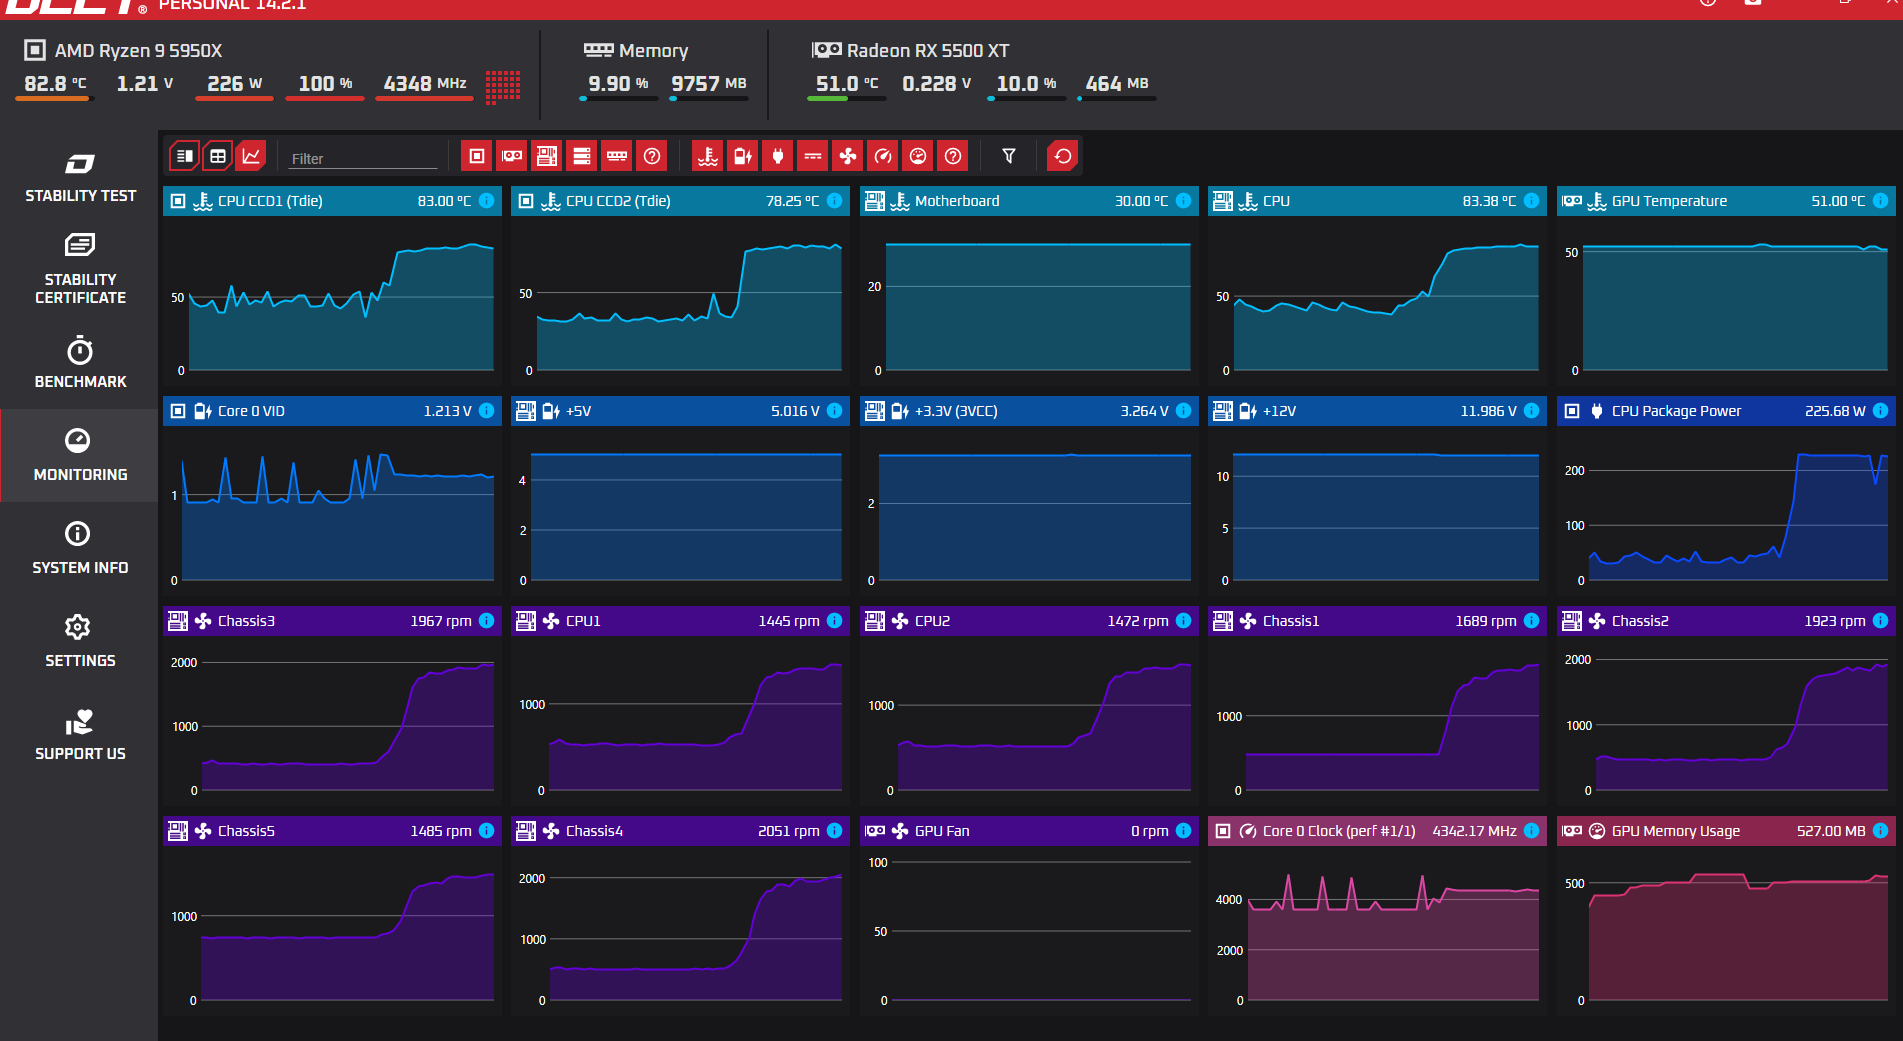Toggle the voltage sensor type filter
The height and width of the screenshot is (1041, 1903).
[743, 156]
